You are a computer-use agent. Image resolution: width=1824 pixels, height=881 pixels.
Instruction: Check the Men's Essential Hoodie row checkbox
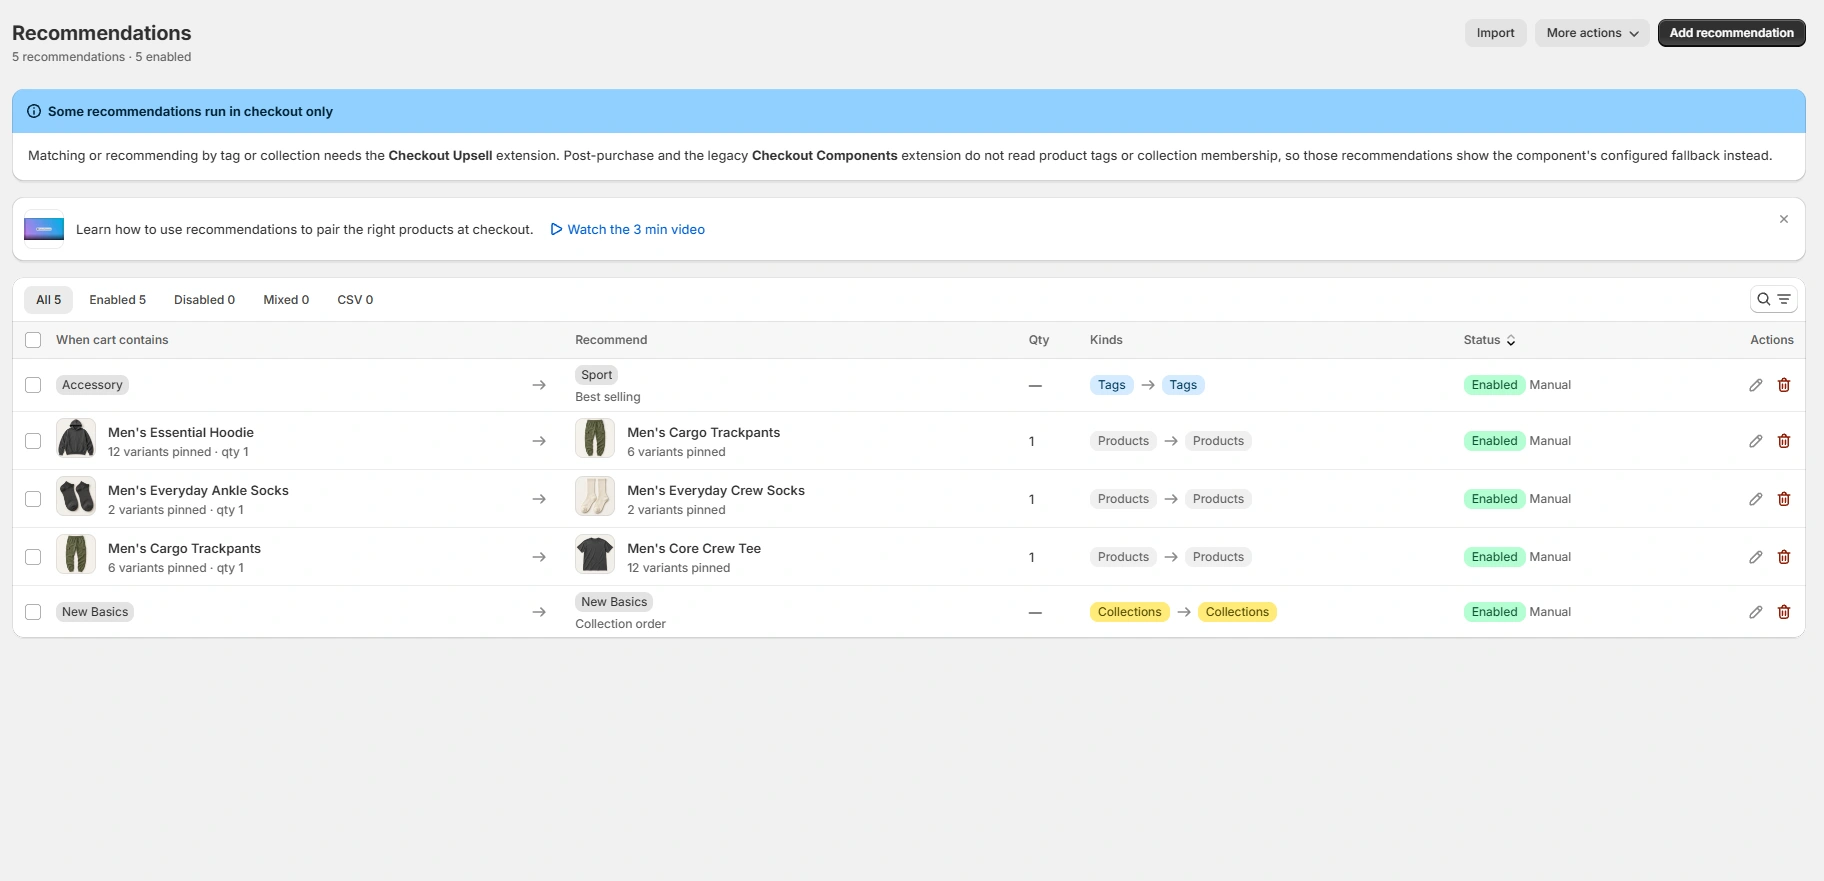coord(33,441)
